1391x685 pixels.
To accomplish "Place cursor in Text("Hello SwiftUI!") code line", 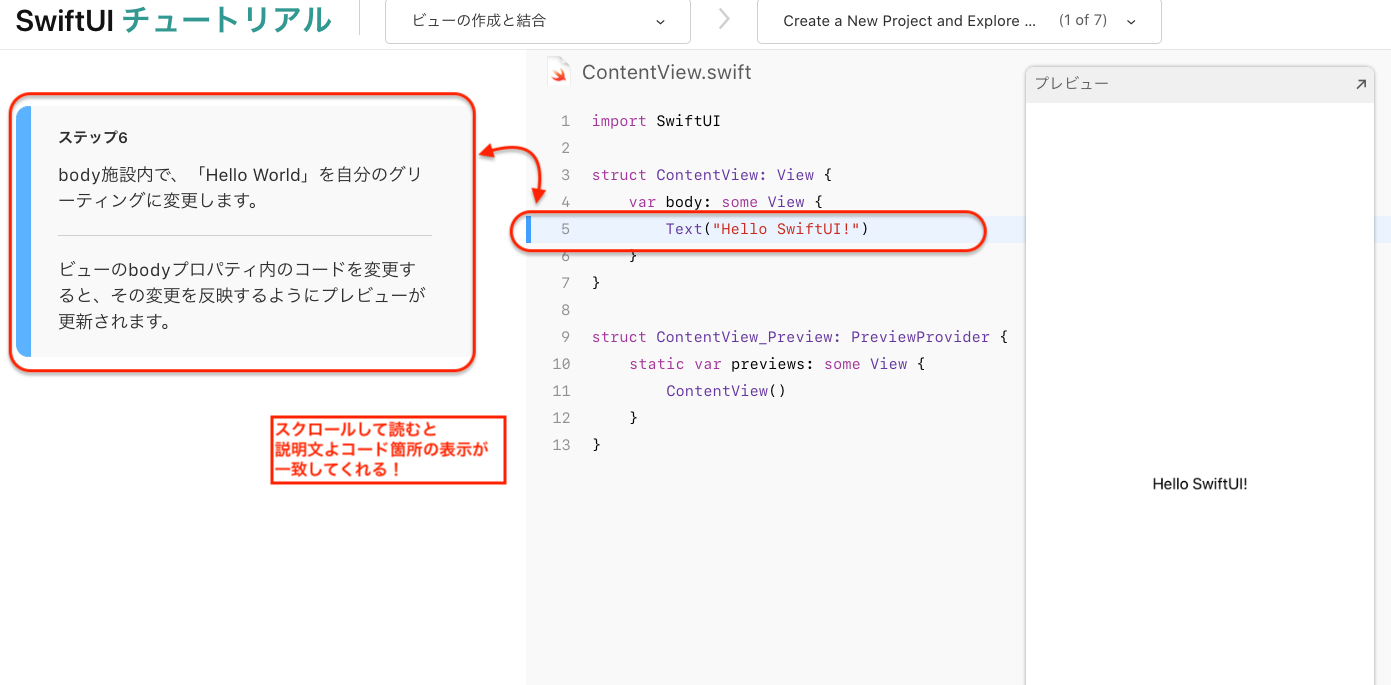I will [x=767, y=229].
